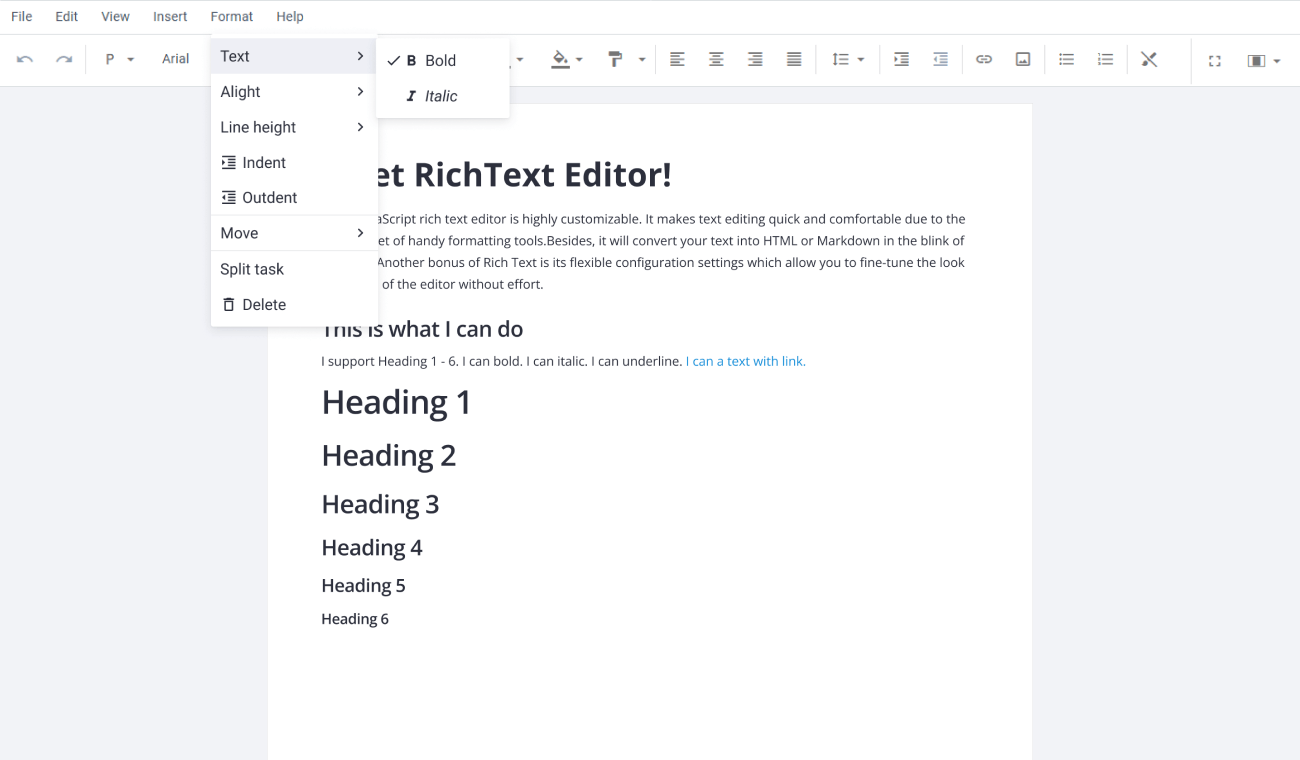Expand the fill color dropdown arrow
The height and width of the screenshot is (760, 1300).
point(579,60)
